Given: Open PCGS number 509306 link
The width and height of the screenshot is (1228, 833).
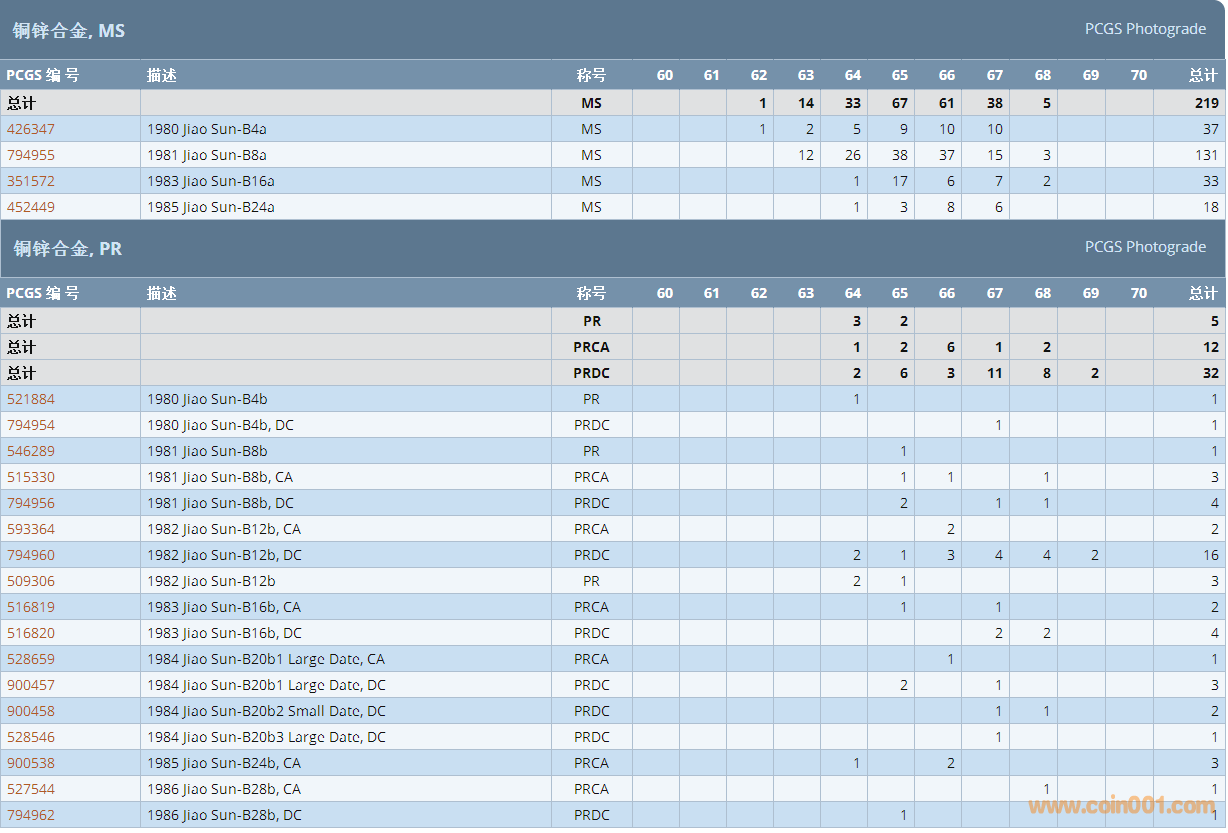Looking at the screenshot, I should (31, 581).
